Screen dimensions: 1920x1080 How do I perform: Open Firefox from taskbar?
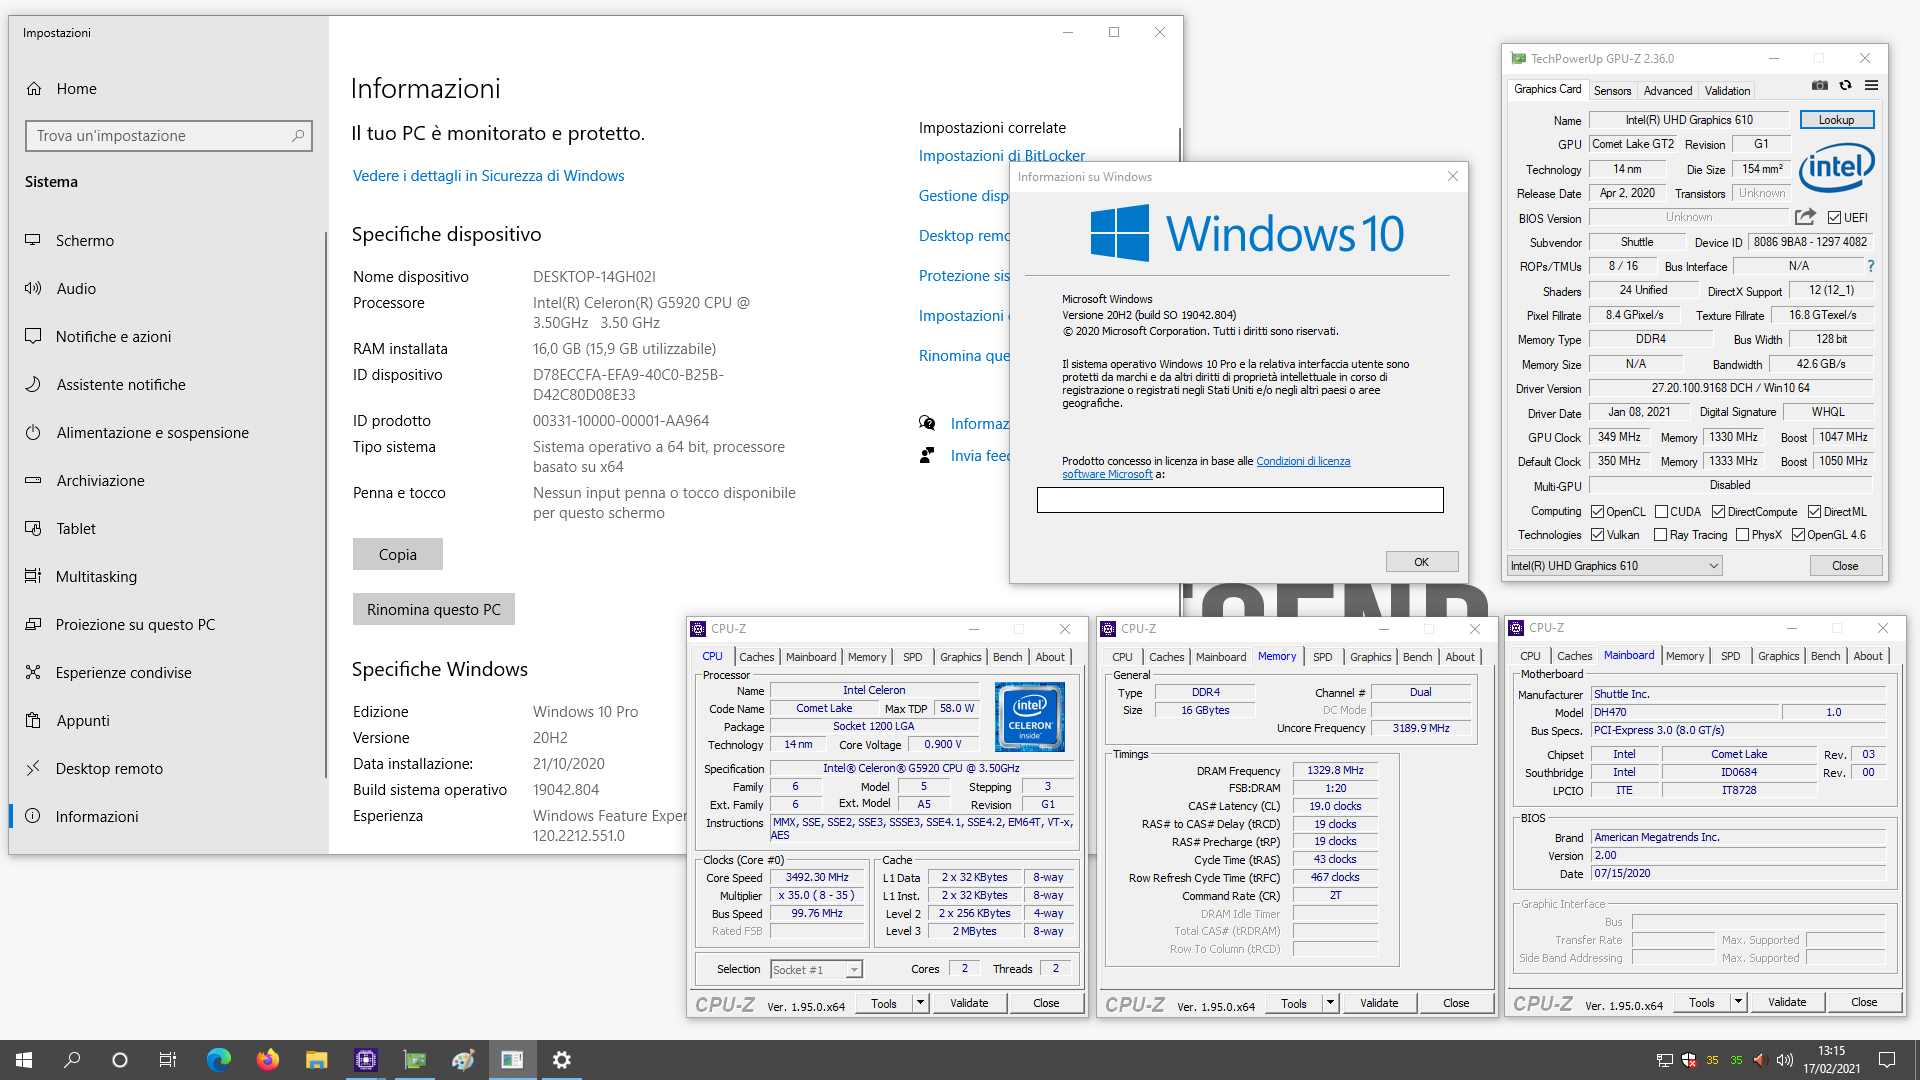(267, 1060)
